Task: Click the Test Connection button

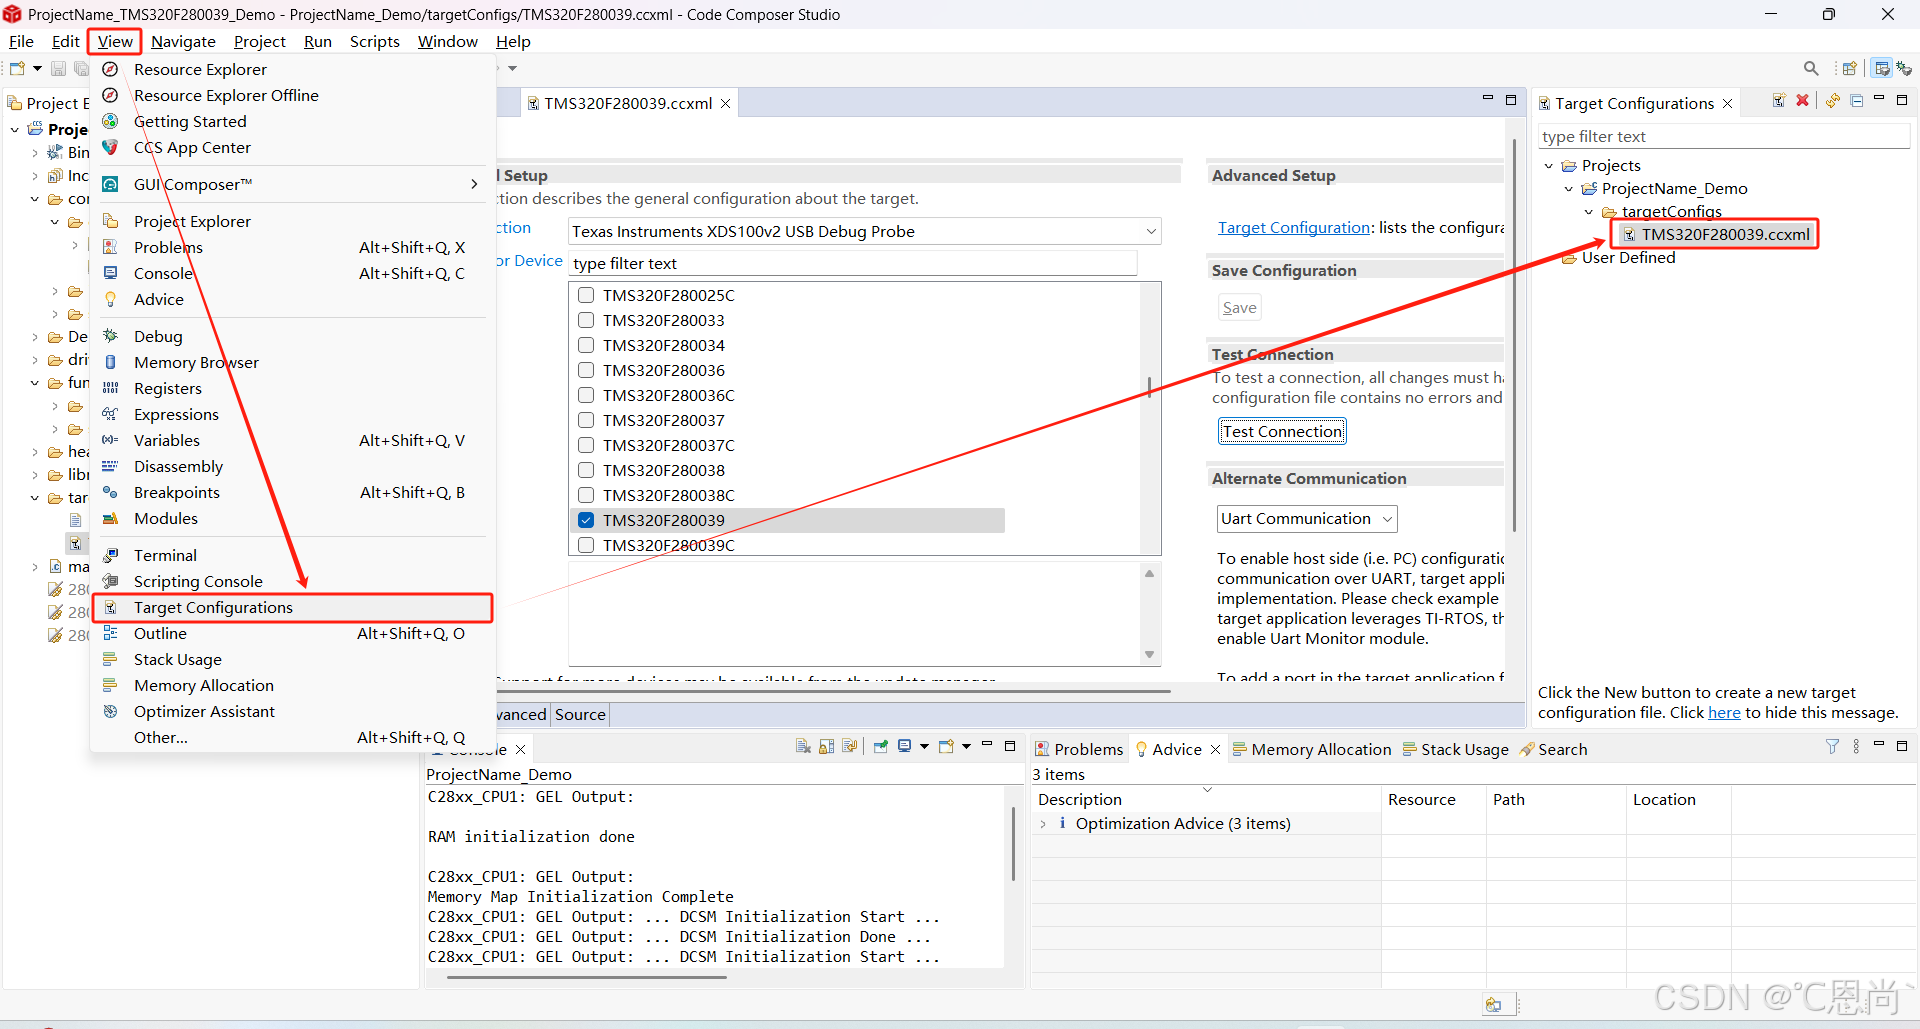Action: 1282,431
